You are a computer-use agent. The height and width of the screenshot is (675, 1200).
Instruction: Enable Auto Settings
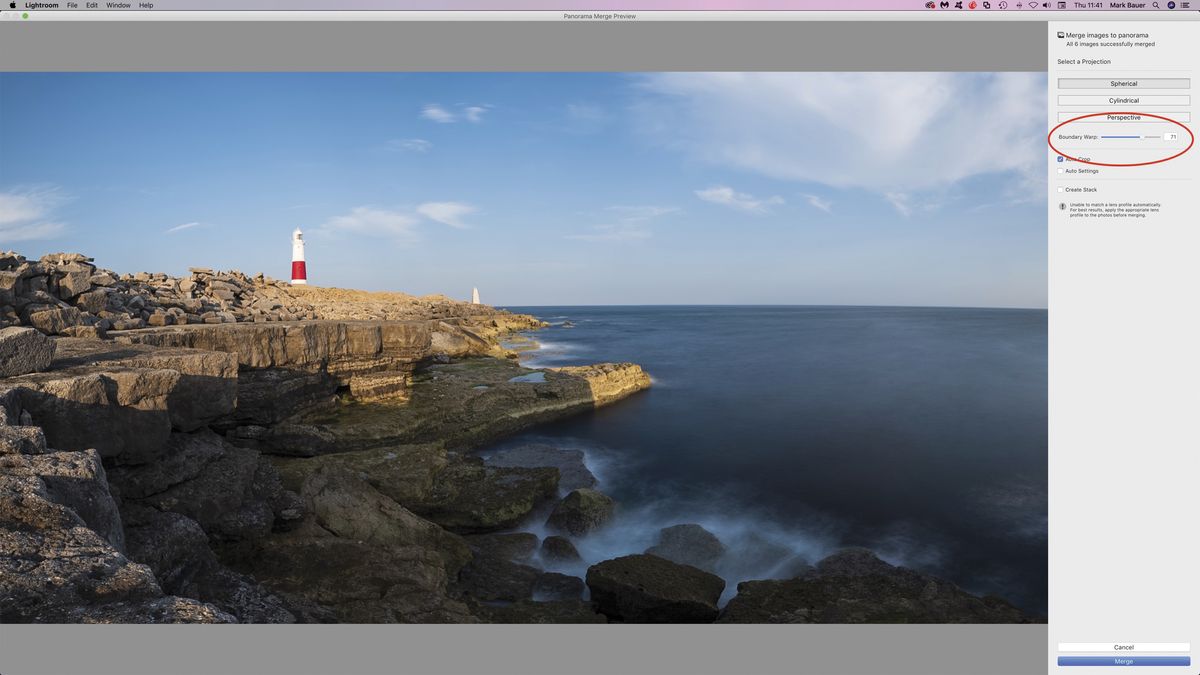click(x=1061, y=171)
